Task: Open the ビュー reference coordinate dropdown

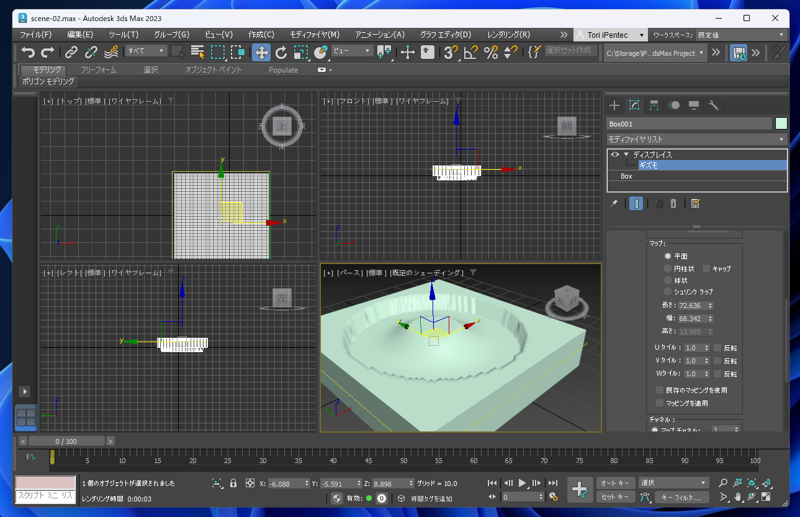Action: tap(352, 51)
